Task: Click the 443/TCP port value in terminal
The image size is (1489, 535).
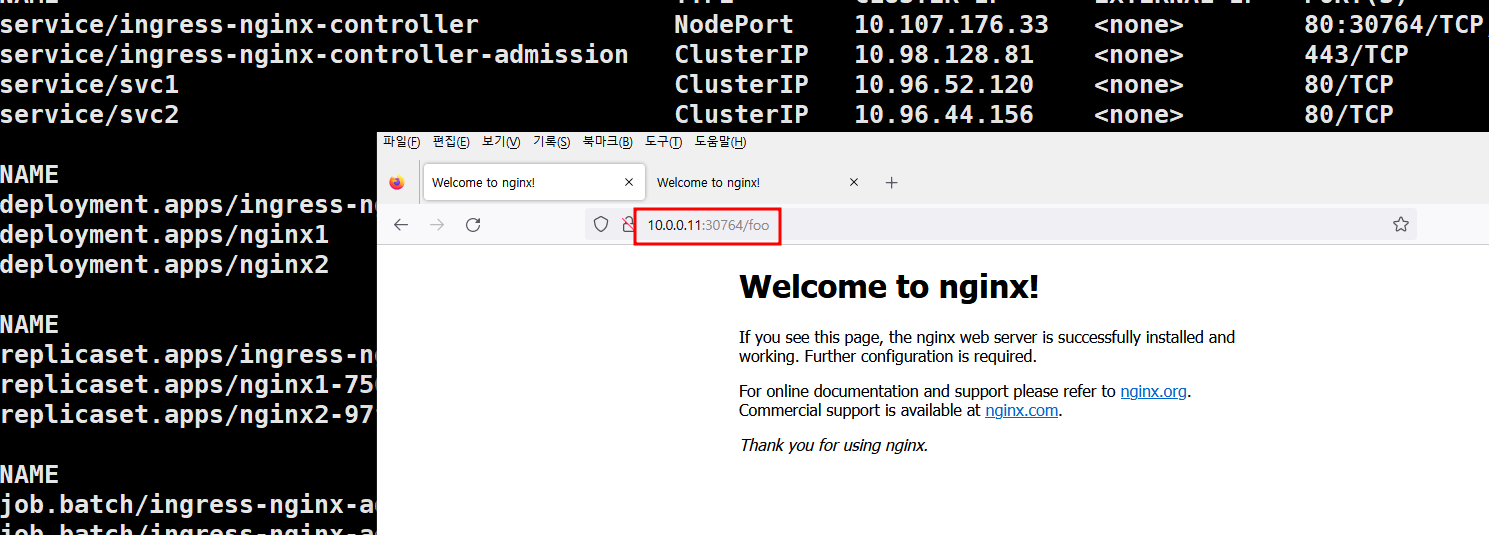Action: click(x=1356, y=55)
